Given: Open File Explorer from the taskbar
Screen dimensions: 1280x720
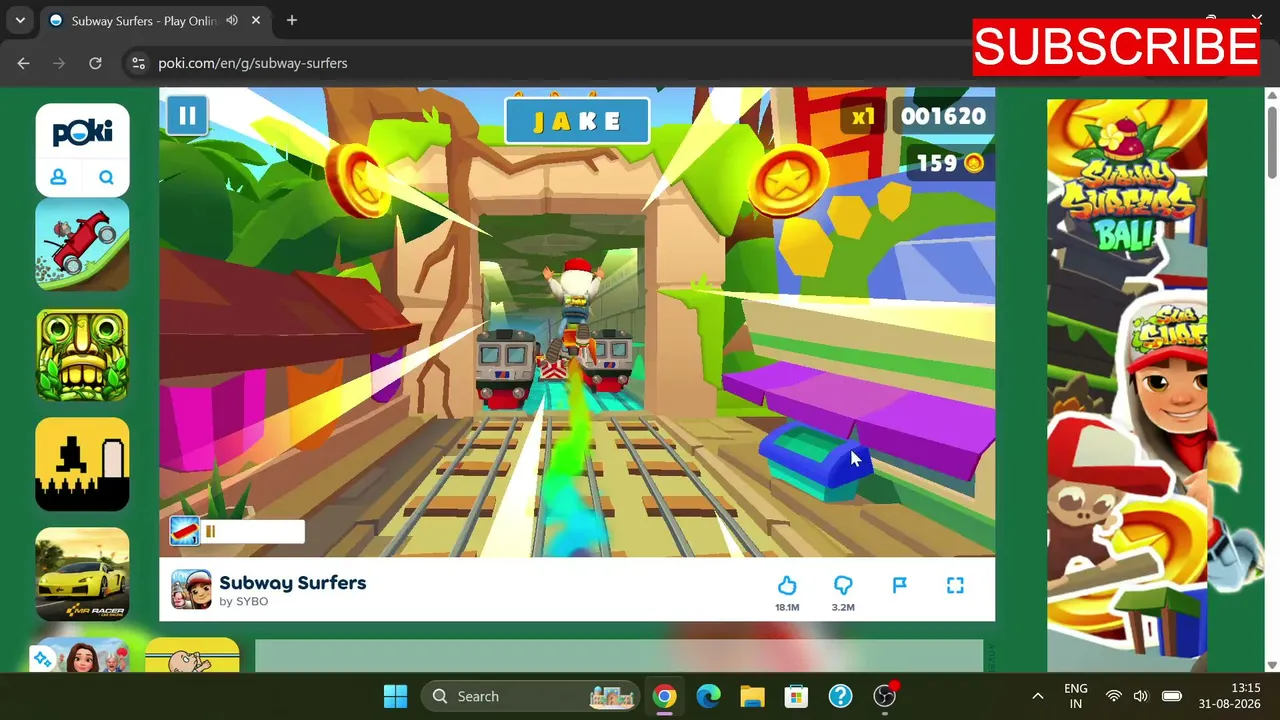Looking at the screenshot, I should (752, 696).
